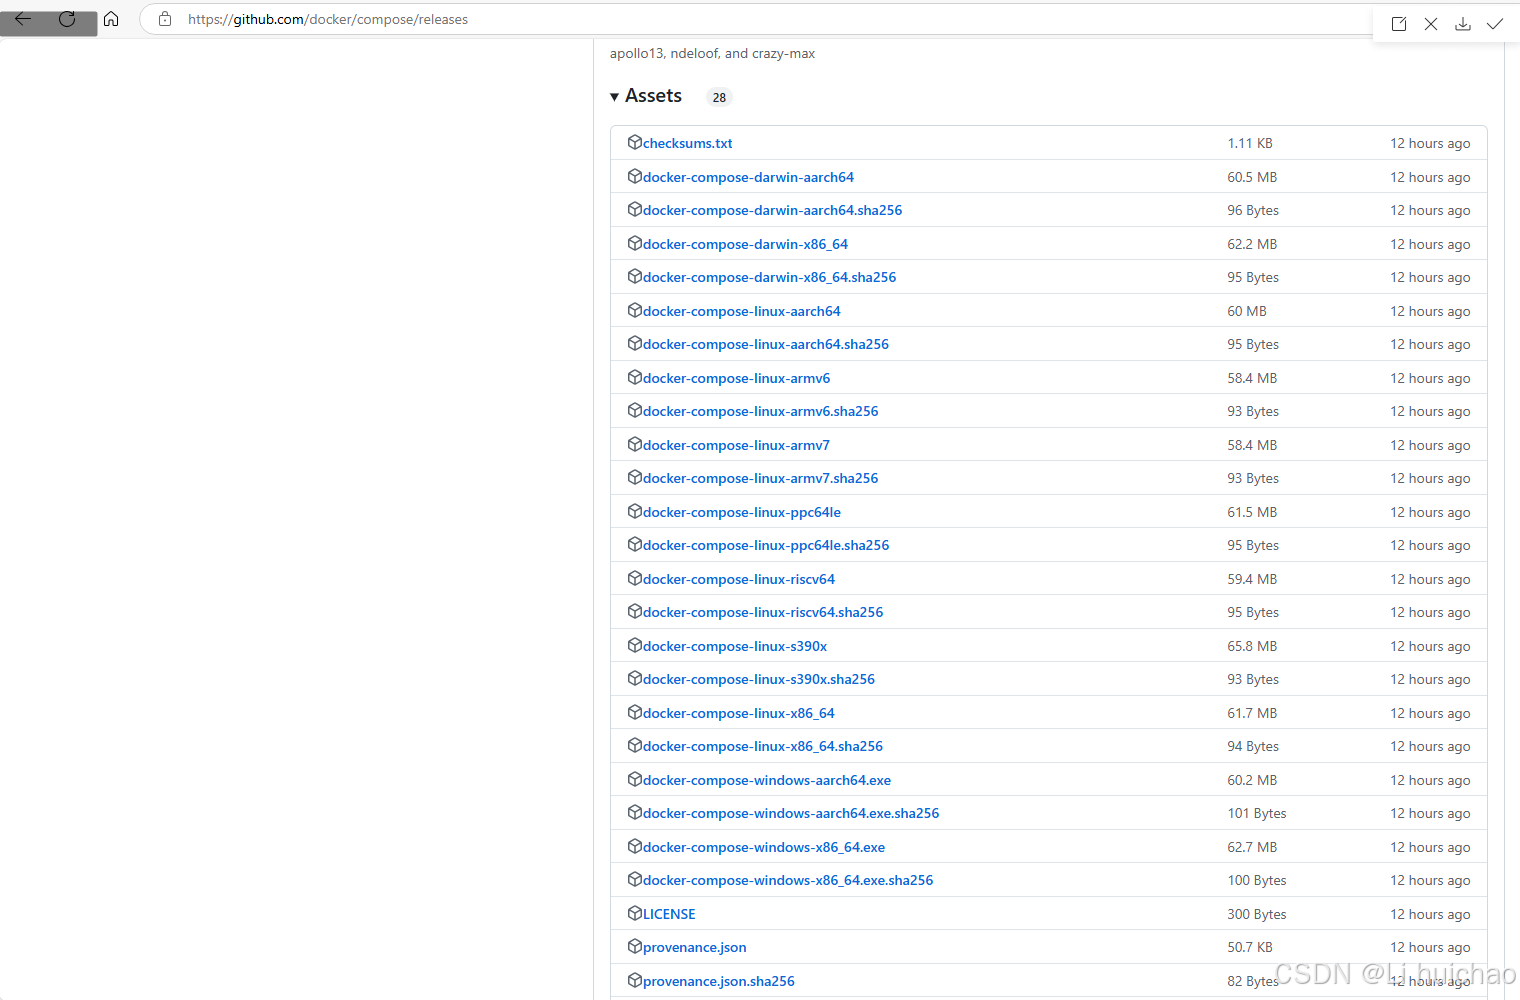Click the assets count badge 28

(719, 97)
